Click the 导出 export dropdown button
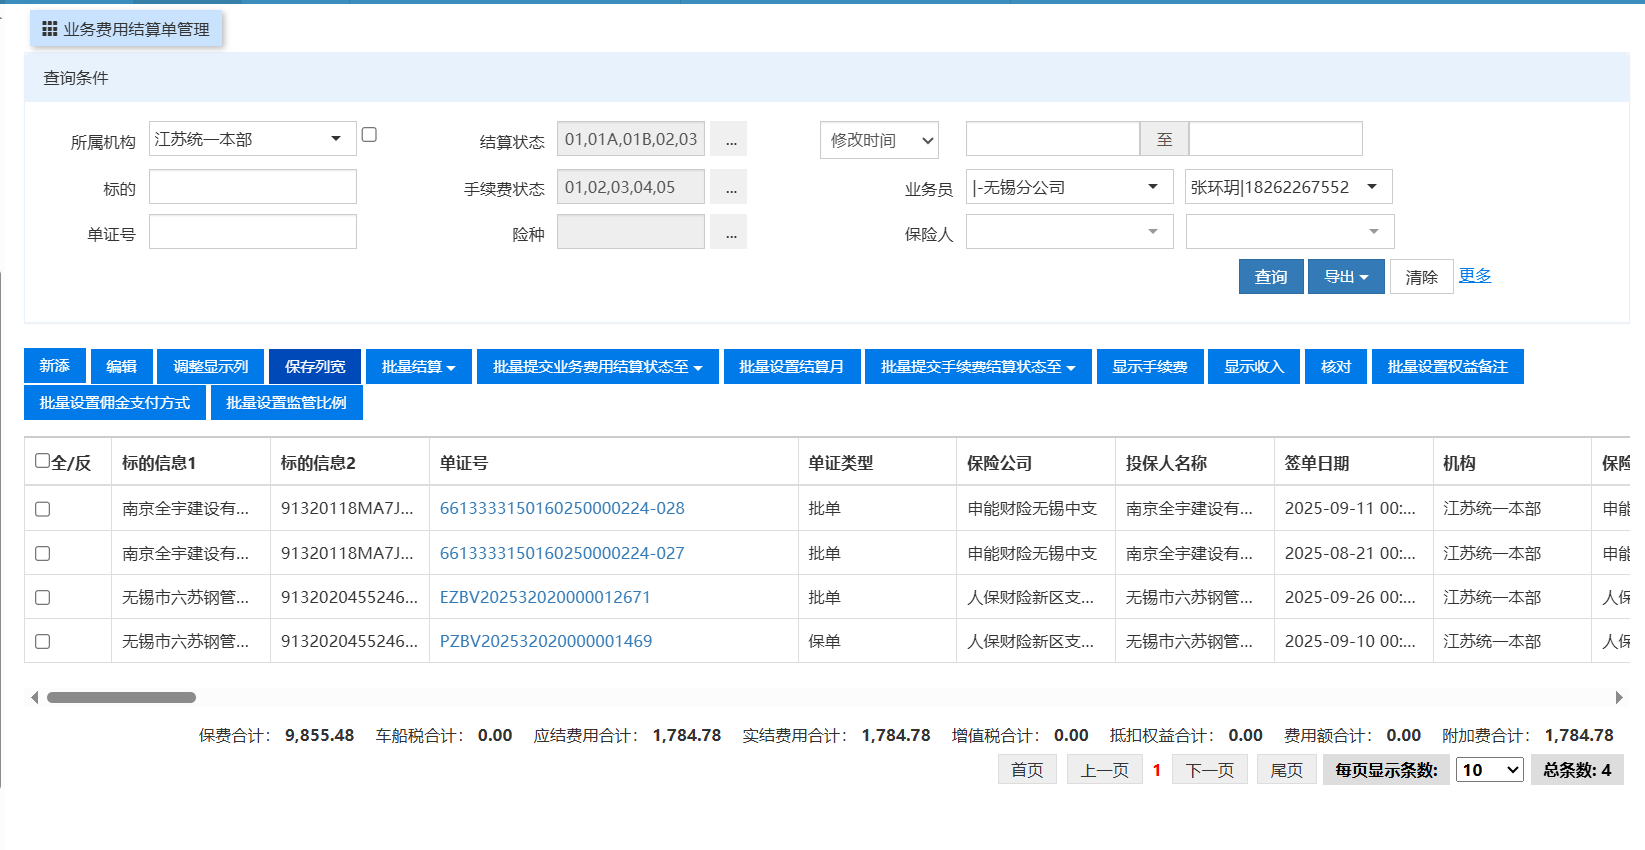This screenshot has height=850, width=1645. 1346,277
